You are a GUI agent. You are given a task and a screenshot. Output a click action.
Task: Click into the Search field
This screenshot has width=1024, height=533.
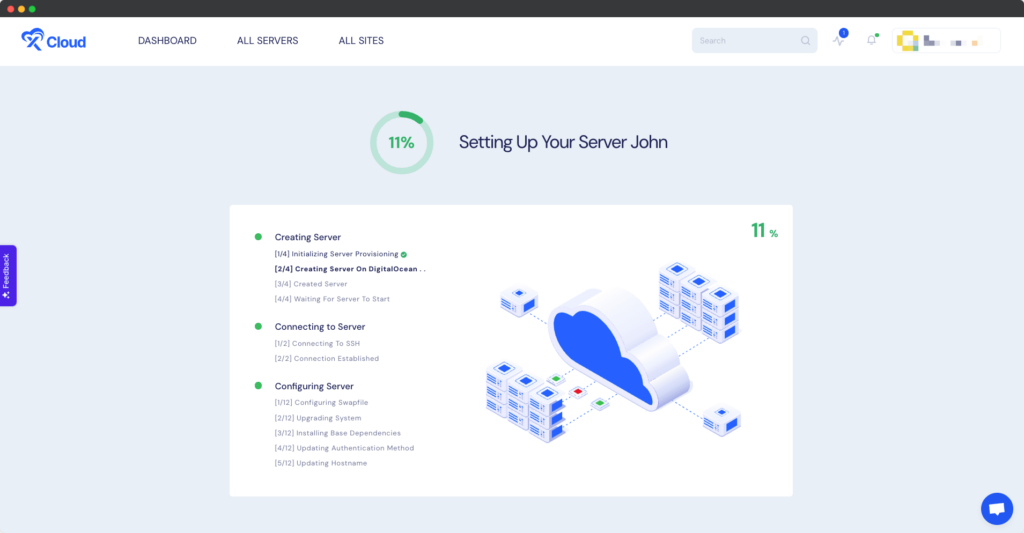[x=746, y=41]
